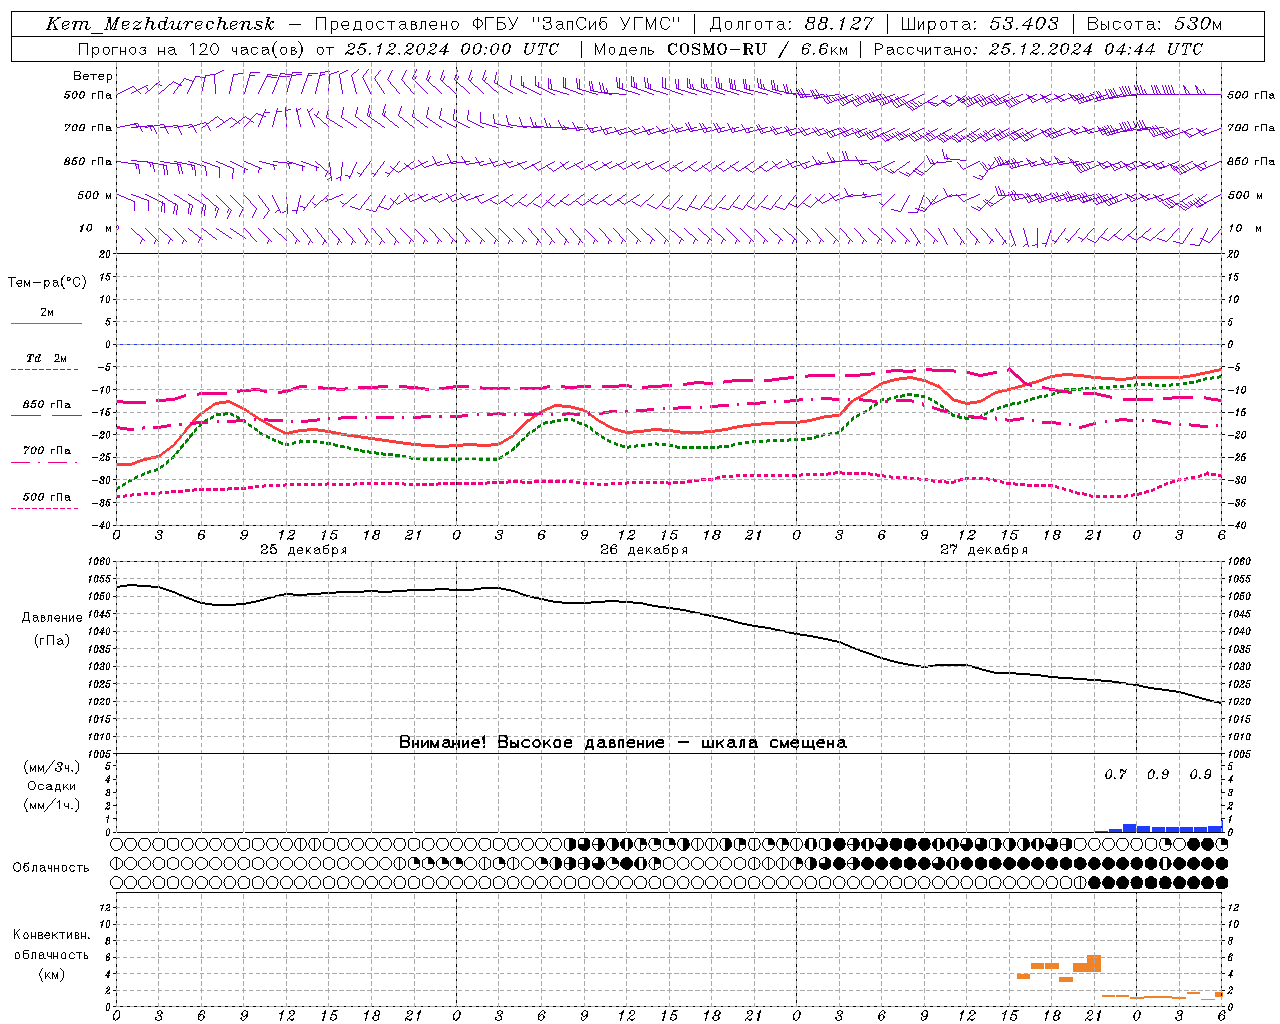
Task: Click the 'Осадки' precipitation label
Action: coord(52,786)
